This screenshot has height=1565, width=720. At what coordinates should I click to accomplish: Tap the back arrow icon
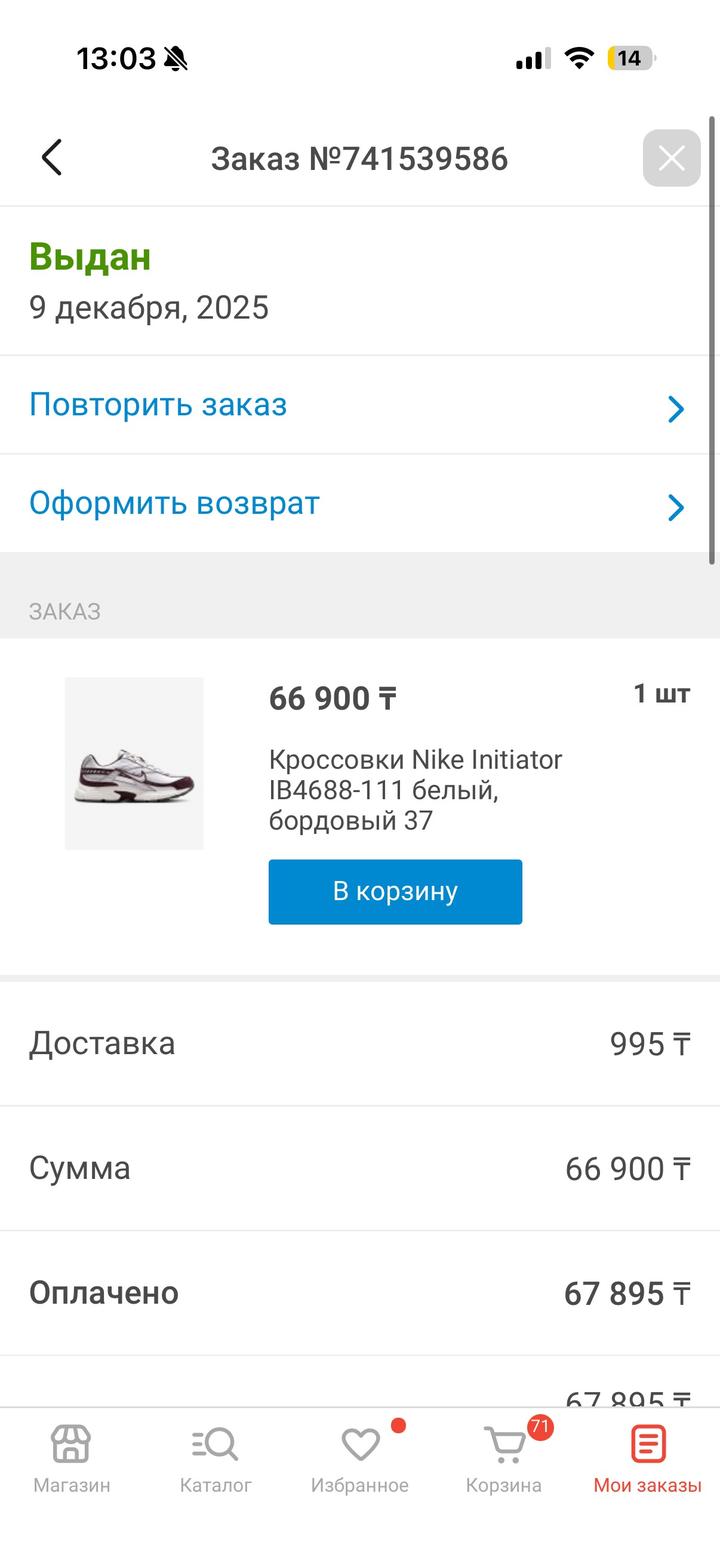click(52, 158)
